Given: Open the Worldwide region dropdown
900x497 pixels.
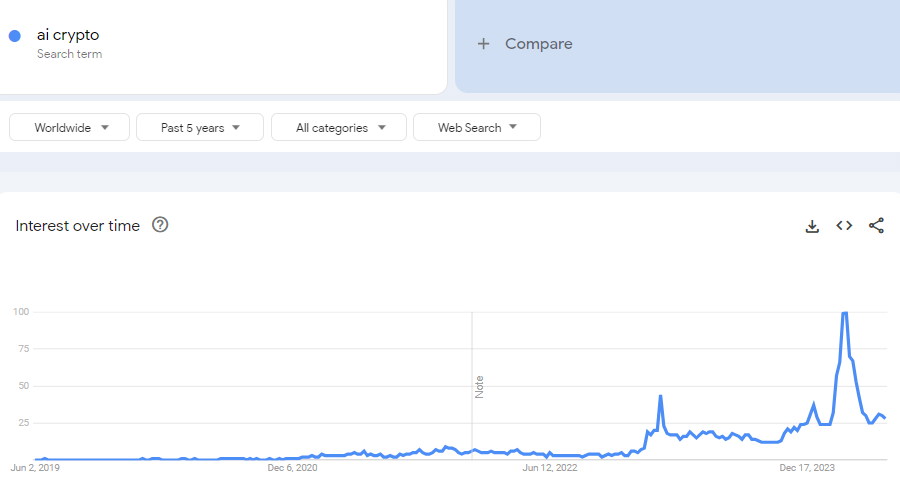Looking at the screenshot, I should [70, 128].
